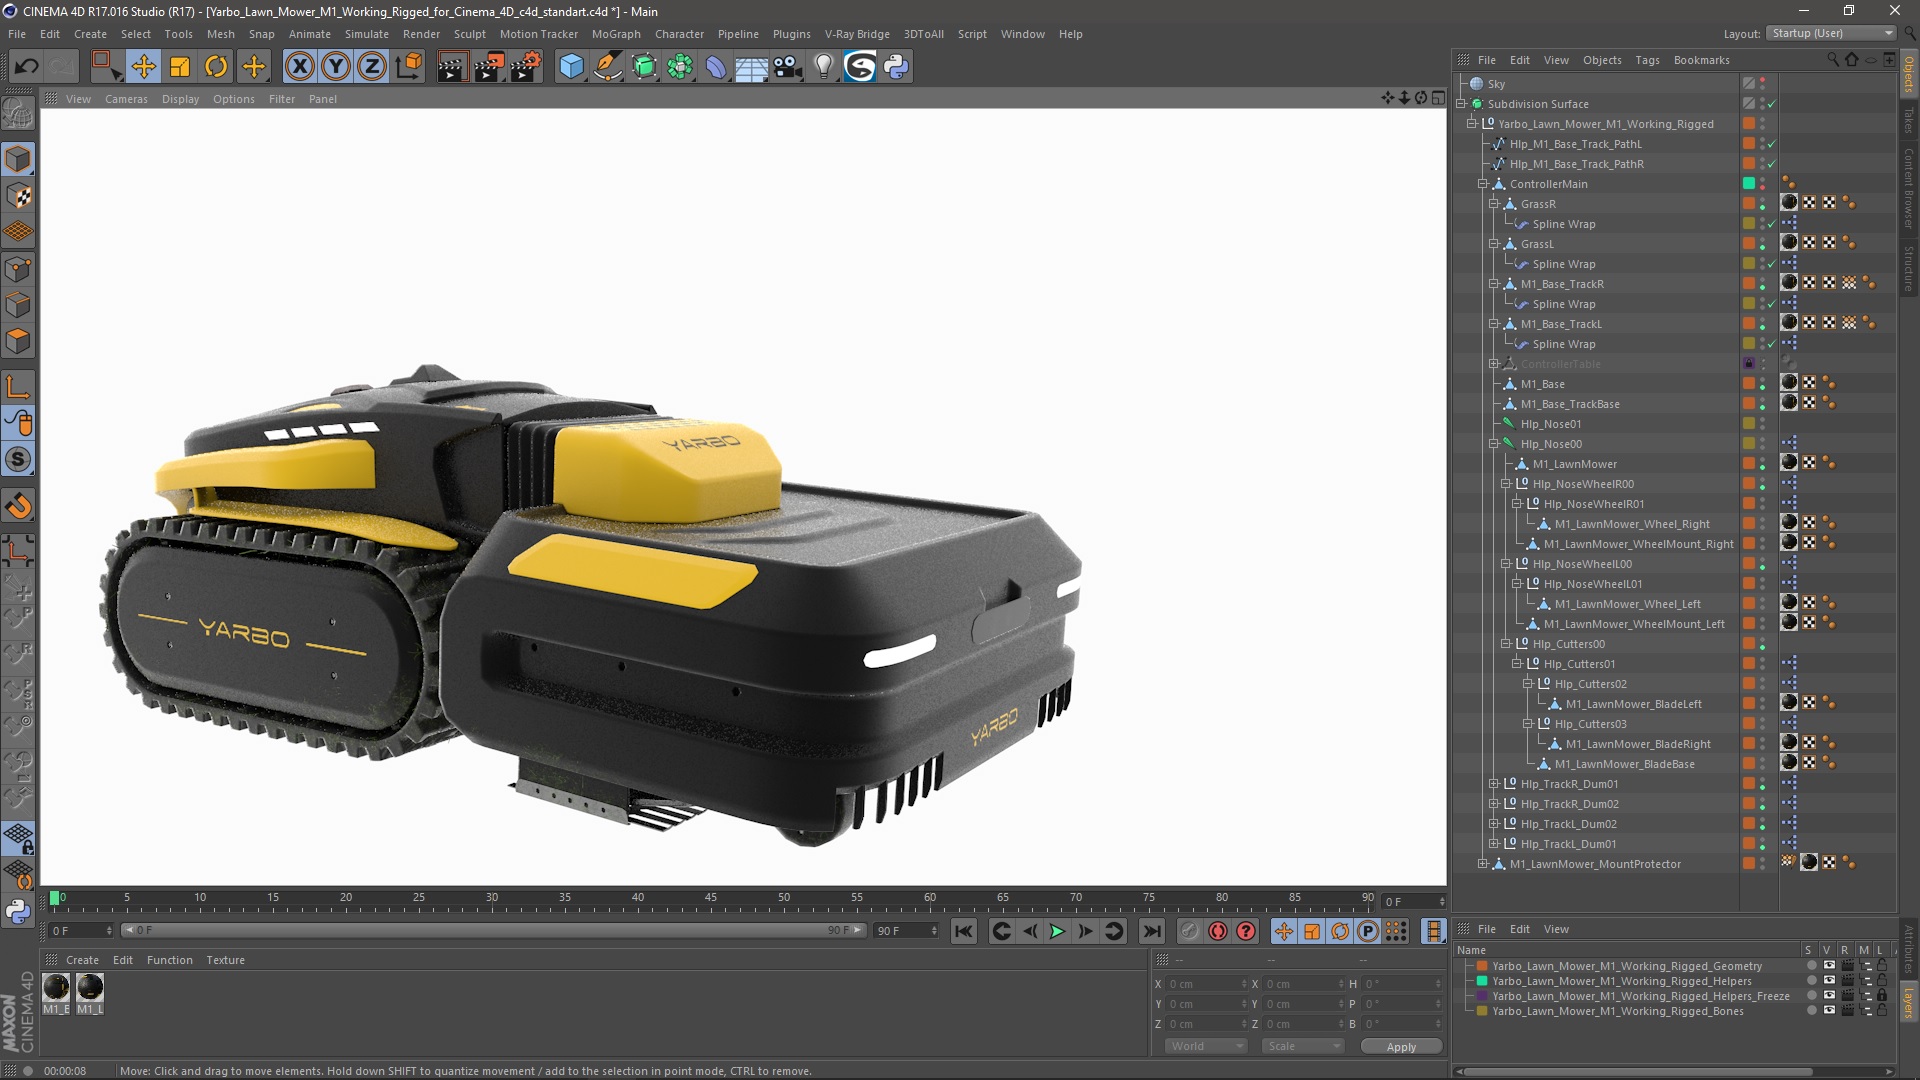The image size is (1920, 1080).
Task: Collapse the Subdivision Surface hierarchy
Action: (x=1461, y=104)
